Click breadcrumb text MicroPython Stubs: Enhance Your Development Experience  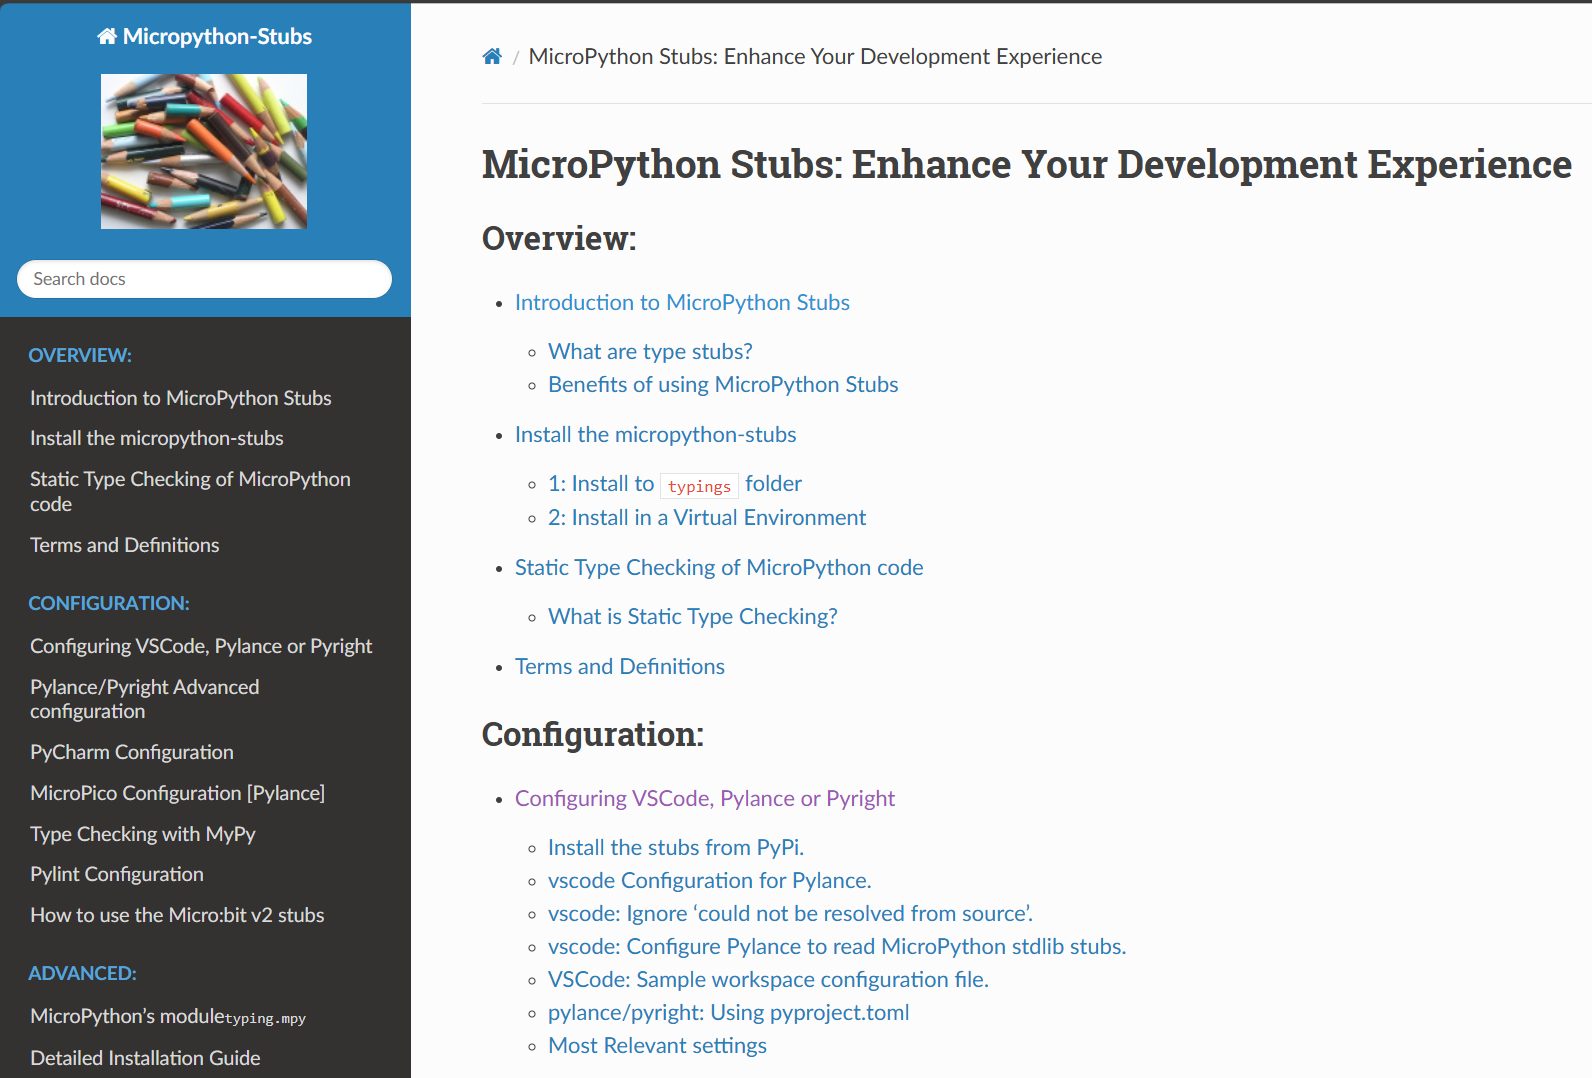point(815,57)
